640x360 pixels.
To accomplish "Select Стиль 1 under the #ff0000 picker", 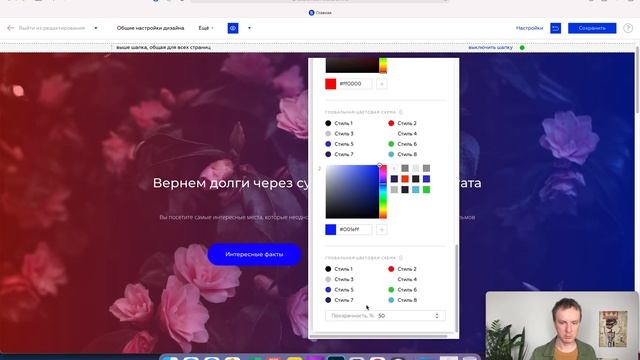I will point(339,123).
